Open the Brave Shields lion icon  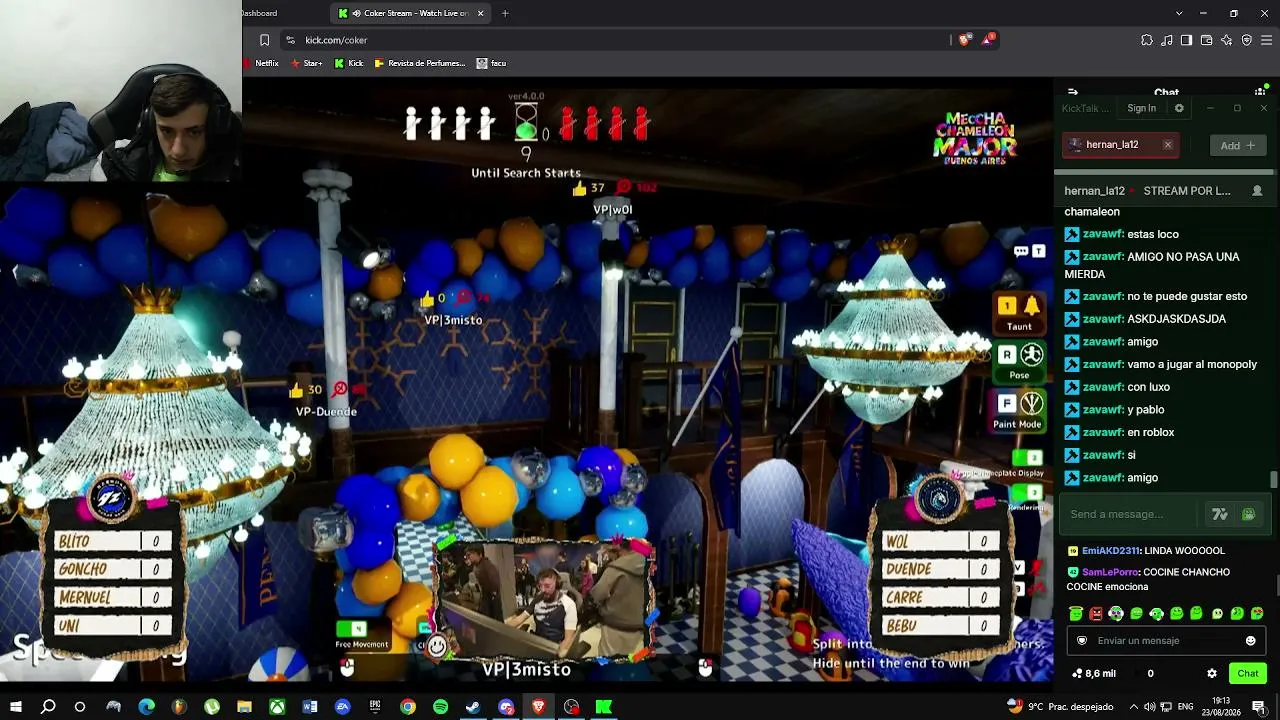pos(964,40)
